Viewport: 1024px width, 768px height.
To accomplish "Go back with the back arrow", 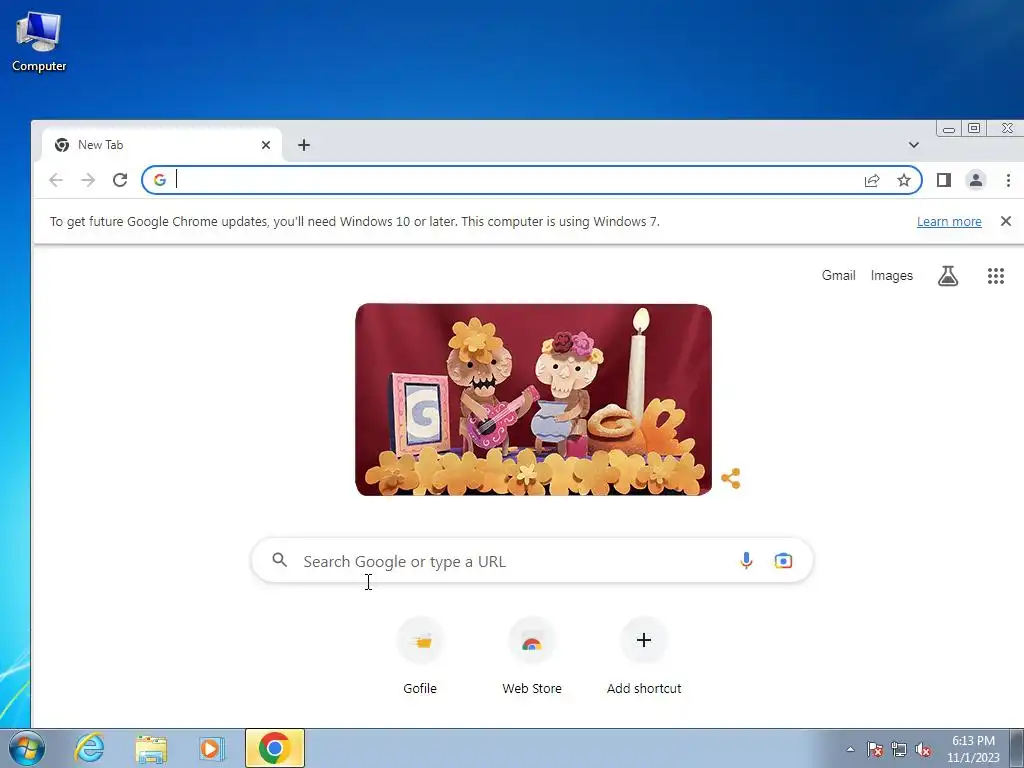I will 56,180.
